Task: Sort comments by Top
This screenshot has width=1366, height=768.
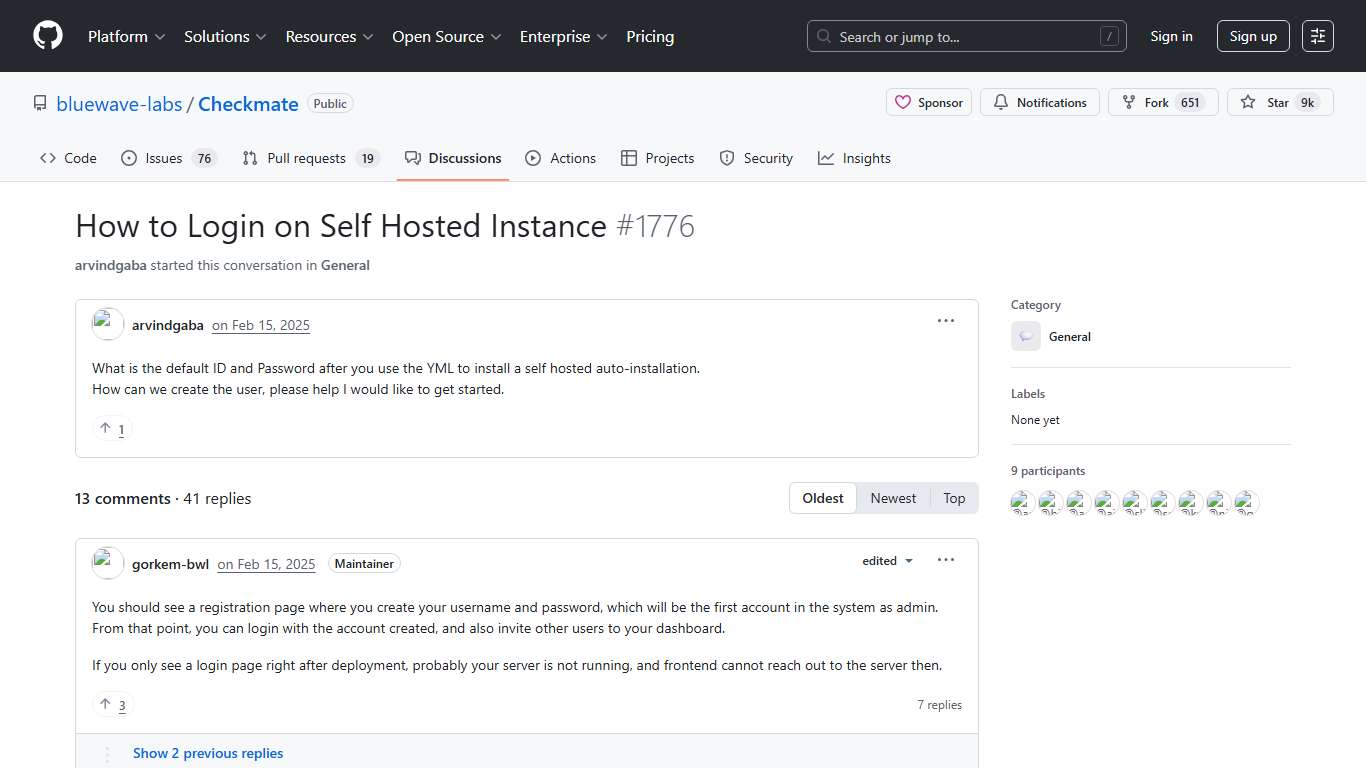Action: click(954, 497)
